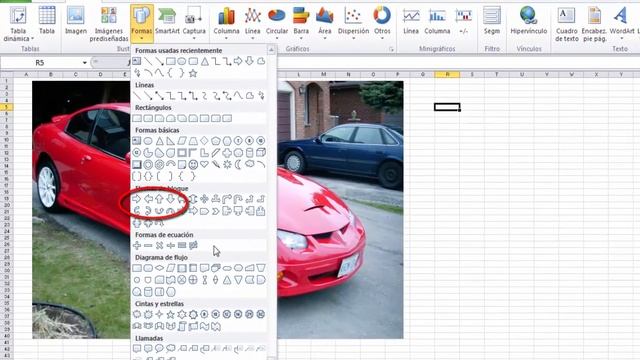The height and width of the screenshot is (360, 640).
Task: Click the shapes gallery scroll-up arrow
Action: (x=271, y=50)
